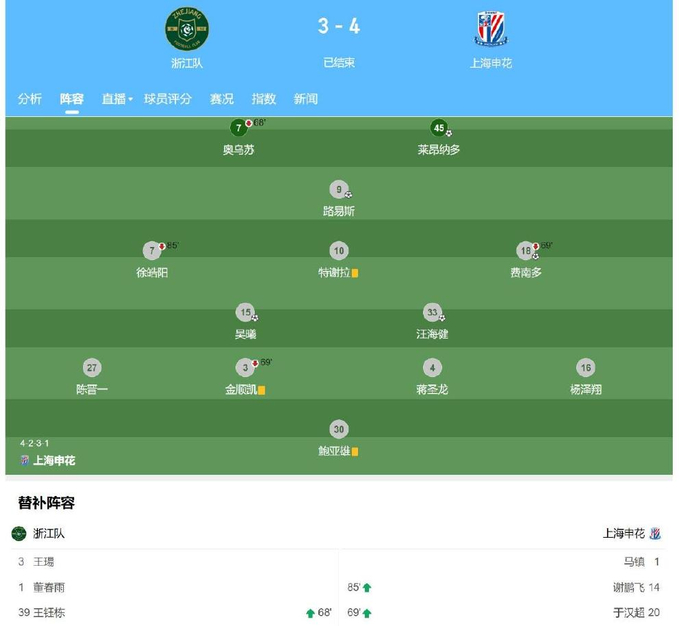Click player number 9 路易斯 circle
This screenshot has height=626, width=700.
pos(339,189)
